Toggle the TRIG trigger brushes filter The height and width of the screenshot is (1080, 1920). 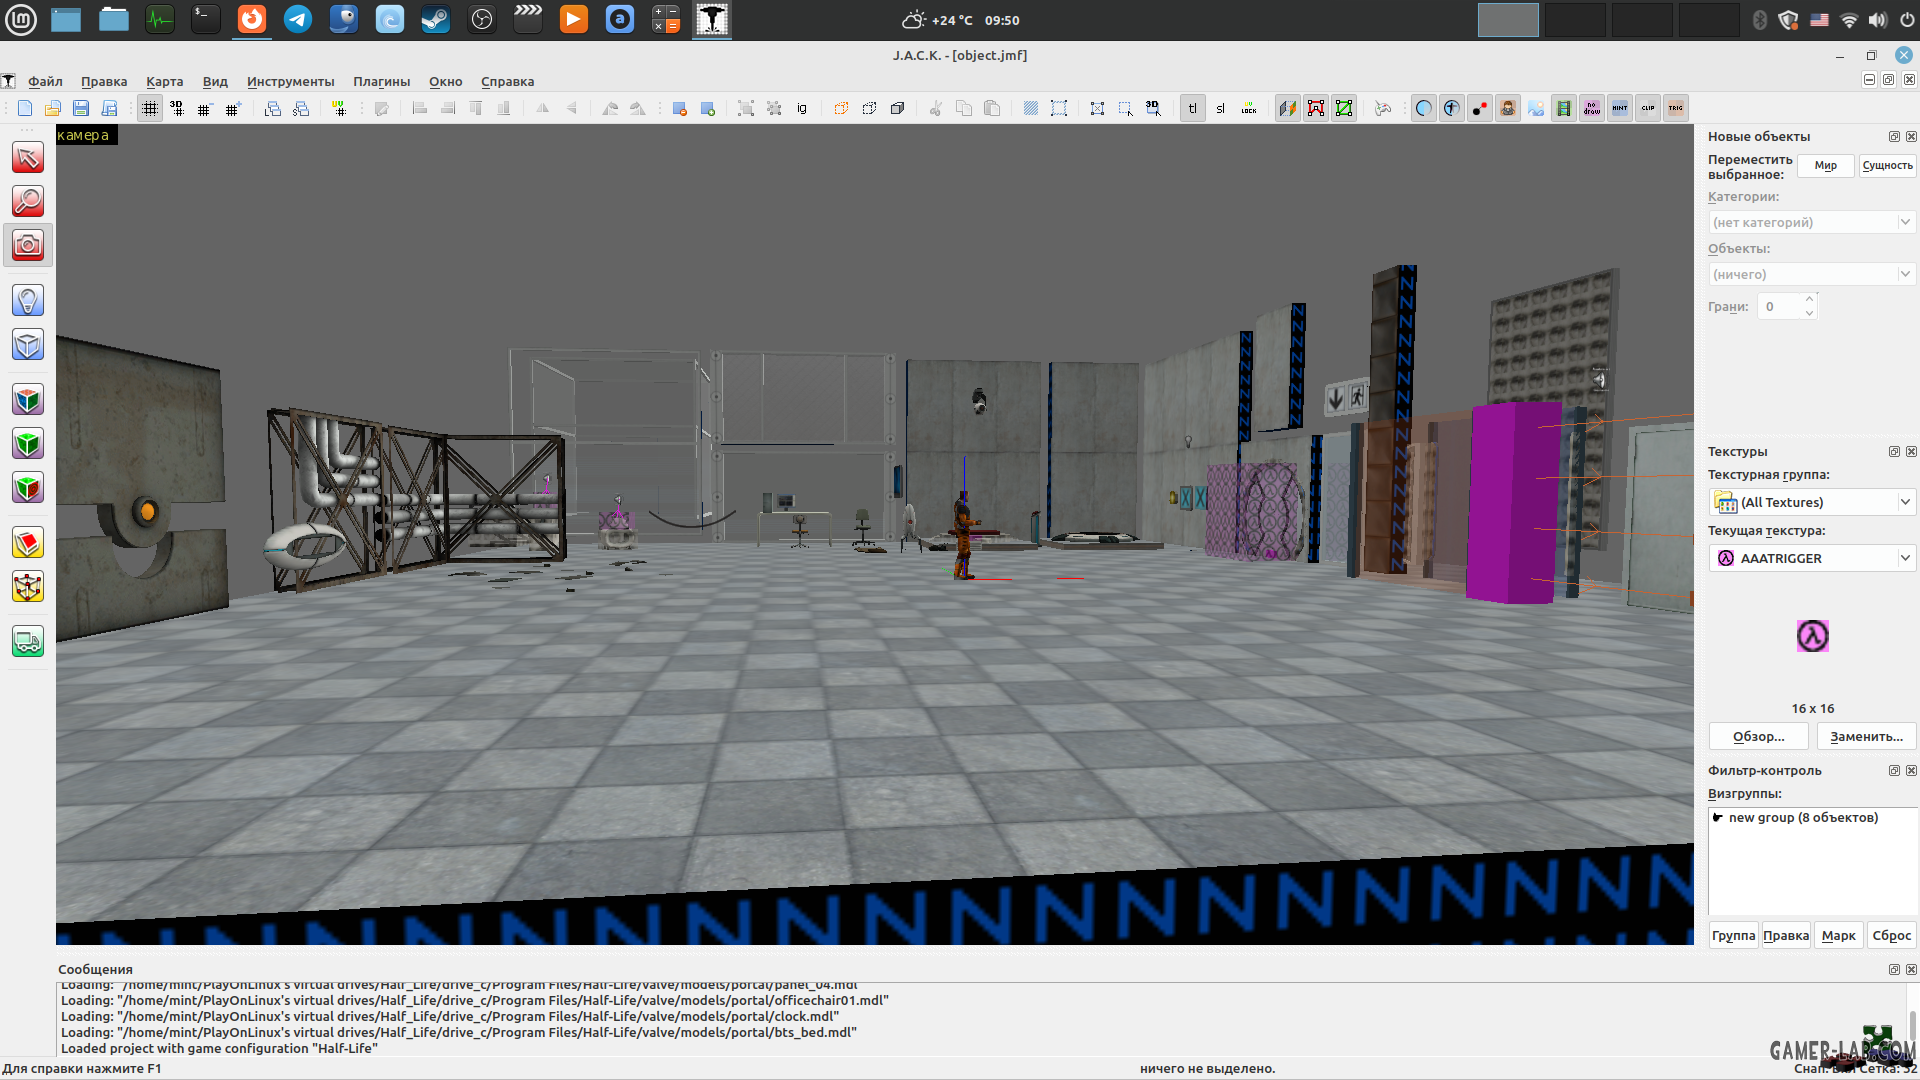(x=1676, y=109)
